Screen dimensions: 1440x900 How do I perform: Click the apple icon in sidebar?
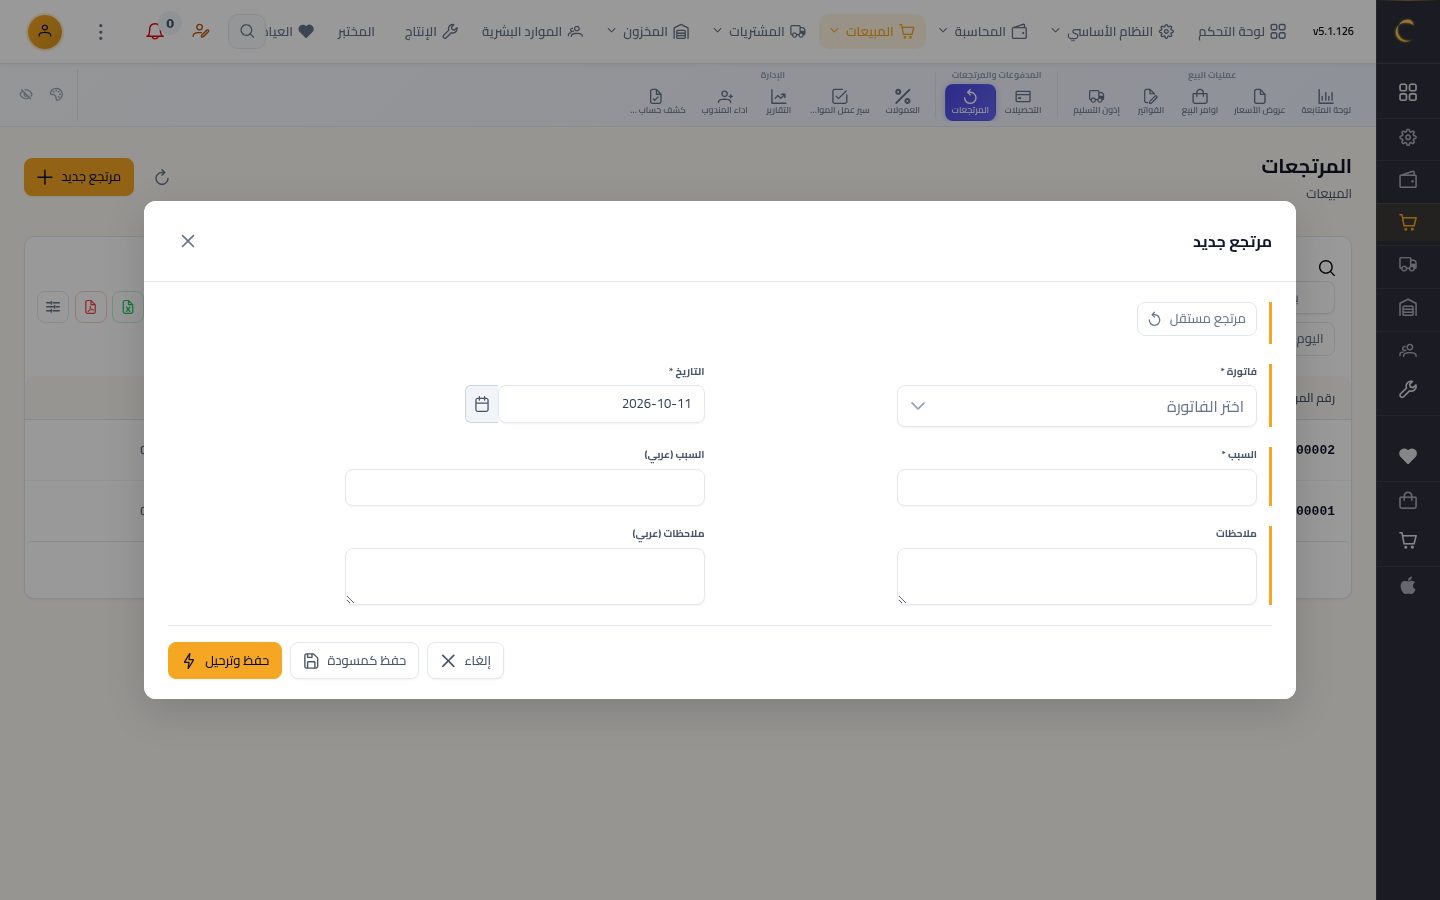(x=1408, y=585)
